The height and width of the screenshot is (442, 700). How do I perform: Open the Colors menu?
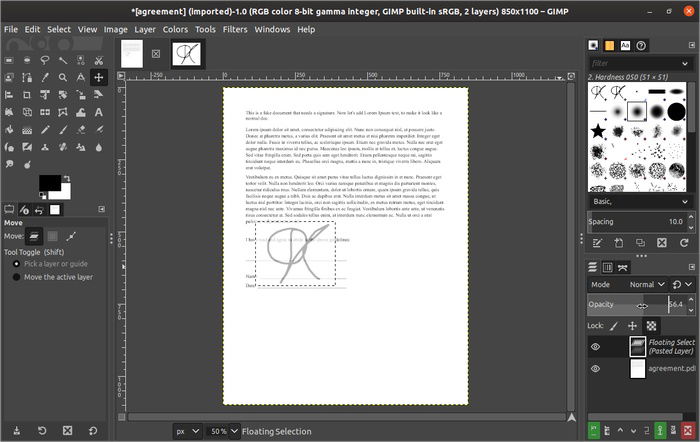point(175,30)
